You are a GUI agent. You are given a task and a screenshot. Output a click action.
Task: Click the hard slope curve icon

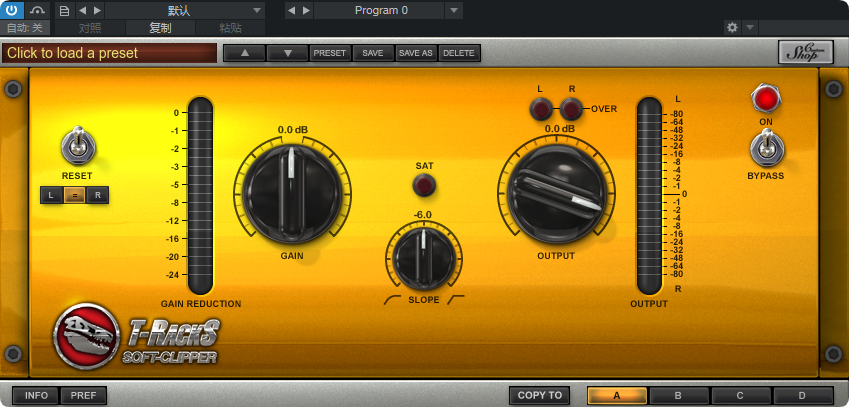pos(456,300)
